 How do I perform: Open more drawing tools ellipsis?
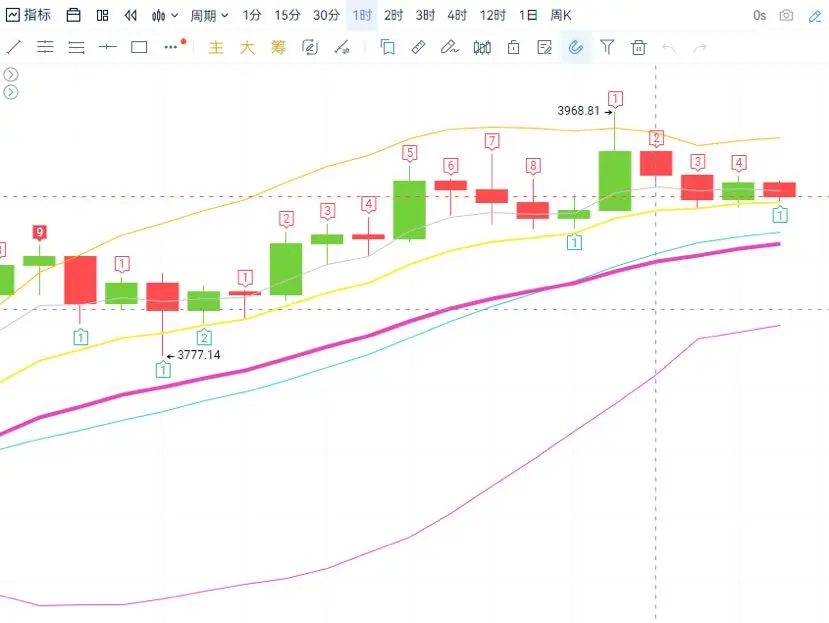[170, 47]
